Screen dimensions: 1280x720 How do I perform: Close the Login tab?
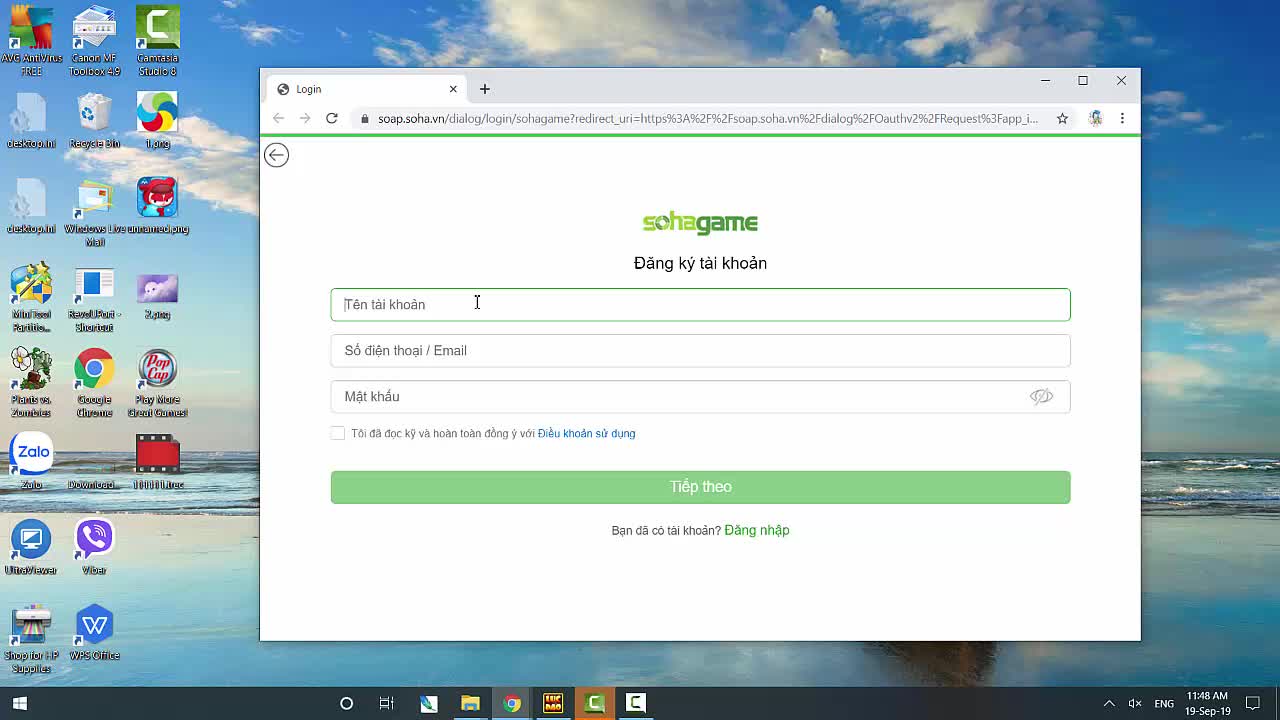(x=453, y=89)
